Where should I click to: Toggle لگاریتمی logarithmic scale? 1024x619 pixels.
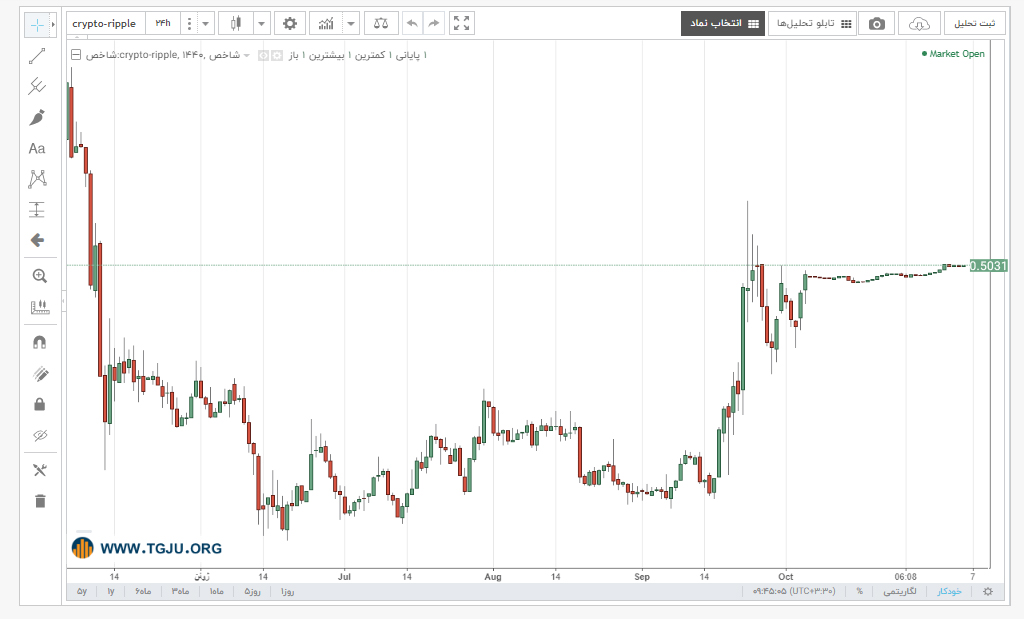899,591
